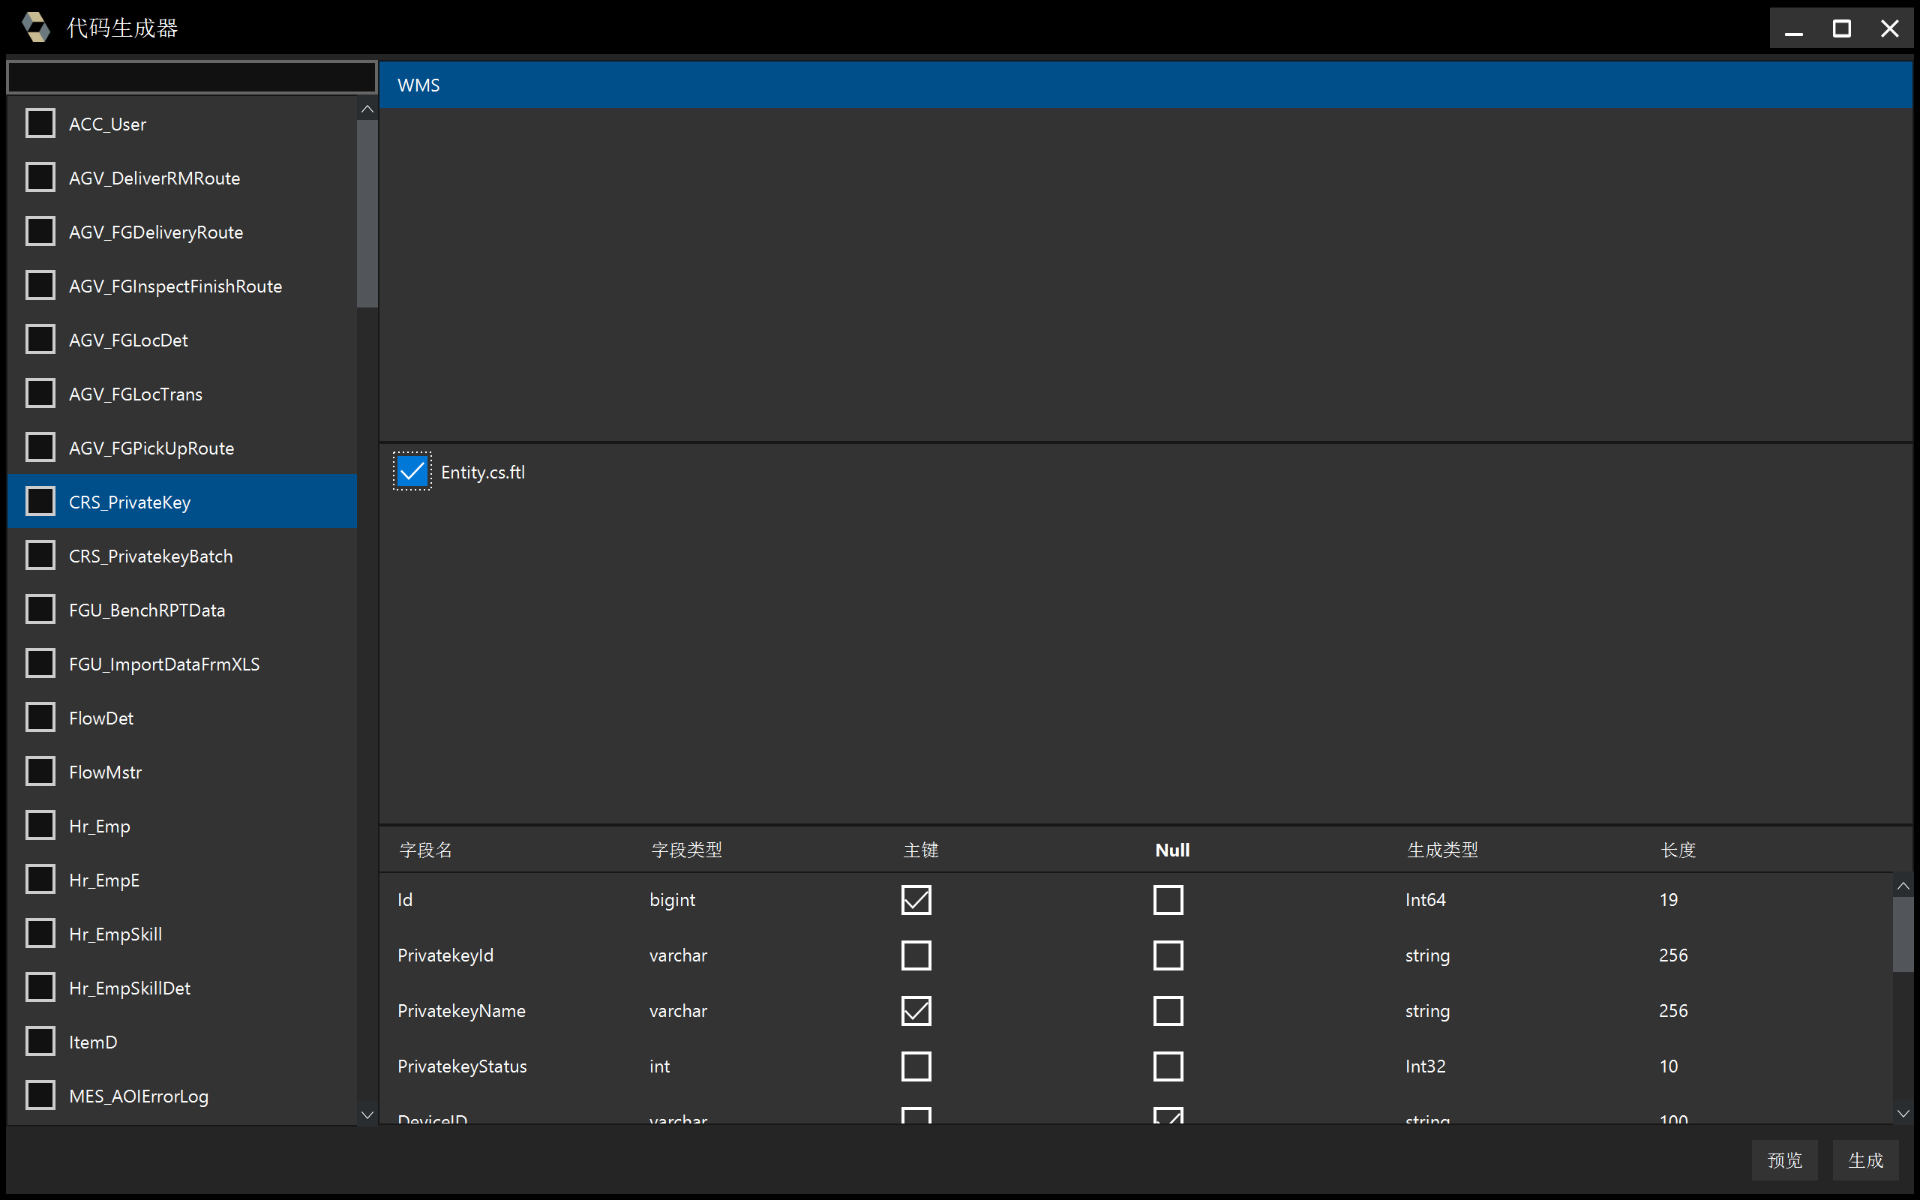Sort by 主键 column header
Image resolution: width=1920 pixels, height=1200 pixels.
[x=921, y=850]
